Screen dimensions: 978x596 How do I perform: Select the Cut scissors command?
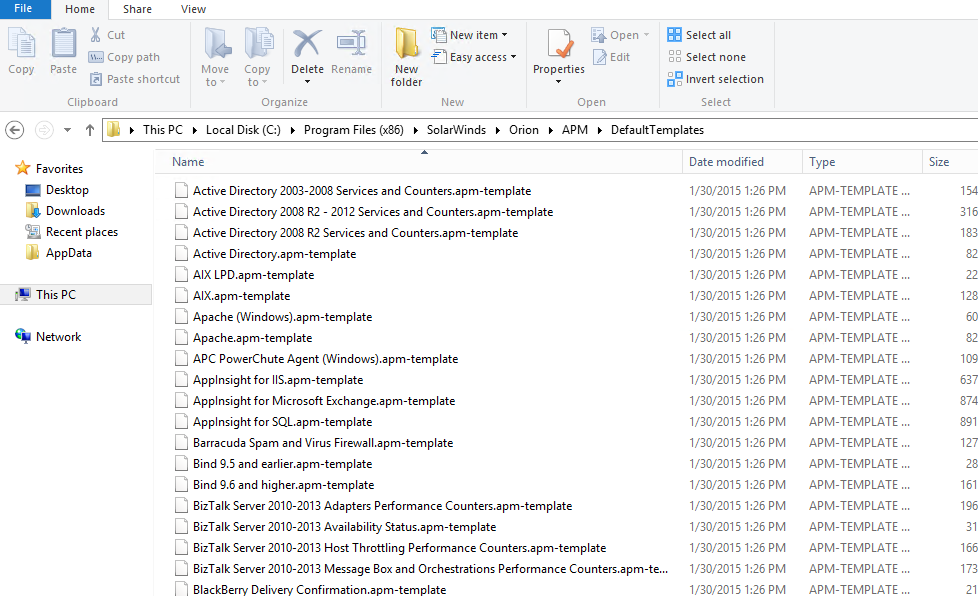[x=107, y=35]
